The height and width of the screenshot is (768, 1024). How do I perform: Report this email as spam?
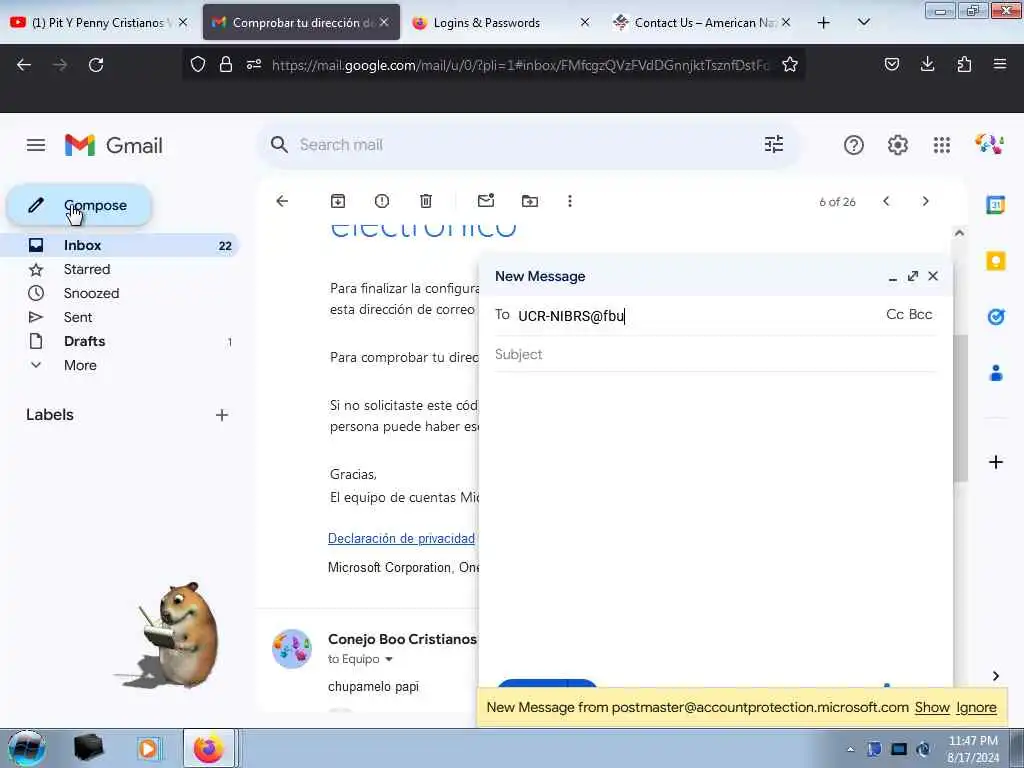tap(382, 201)
